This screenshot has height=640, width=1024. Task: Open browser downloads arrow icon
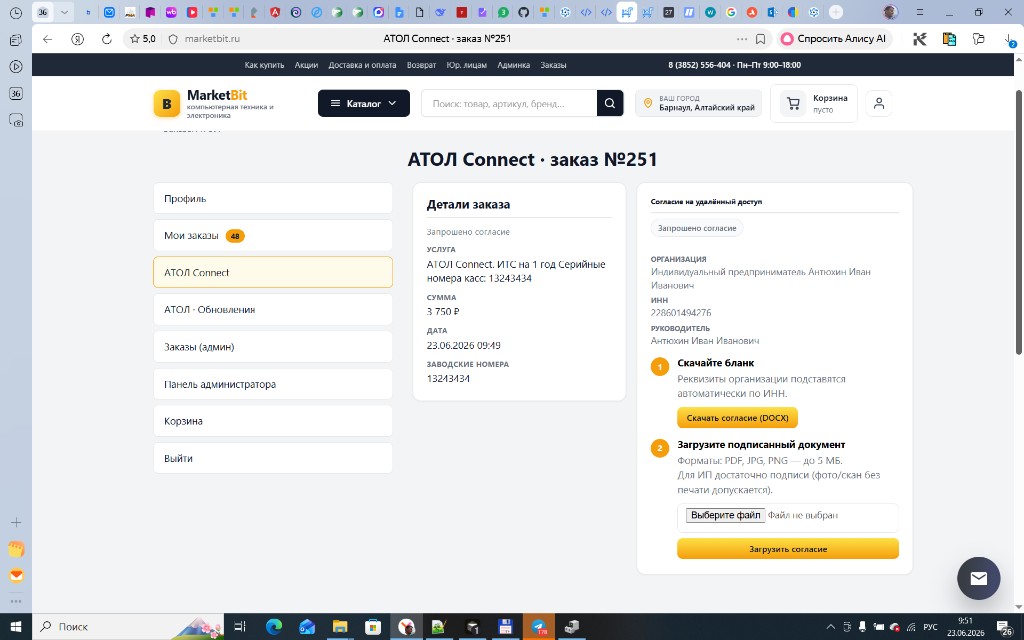click(1009, 39)
